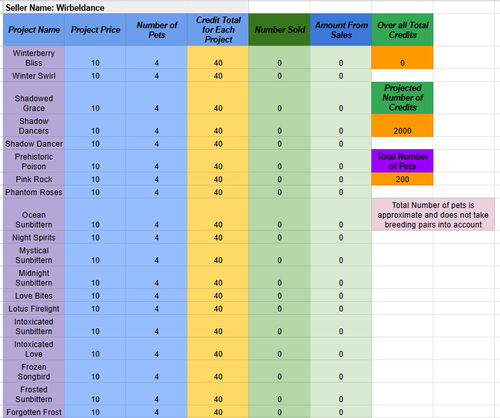Viewport: 500px width, 418px height.
Task: Click the Midnight Sunbittern cell
Action: point(34,278)
